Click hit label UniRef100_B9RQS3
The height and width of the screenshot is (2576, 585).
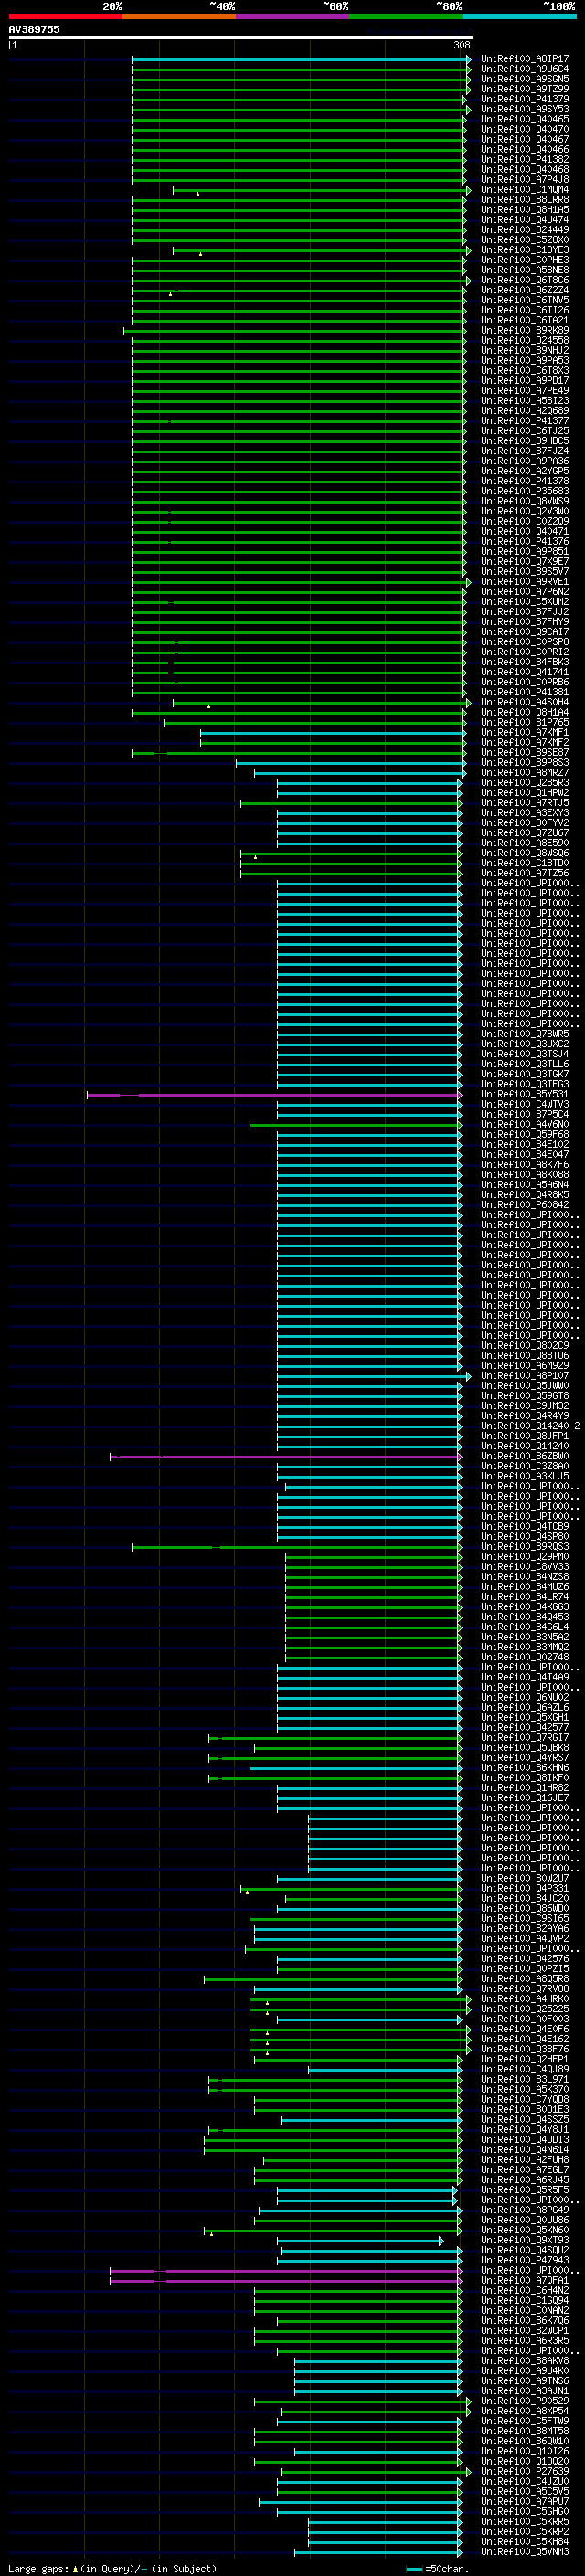pyautogui.click(x=525, y=1546)
